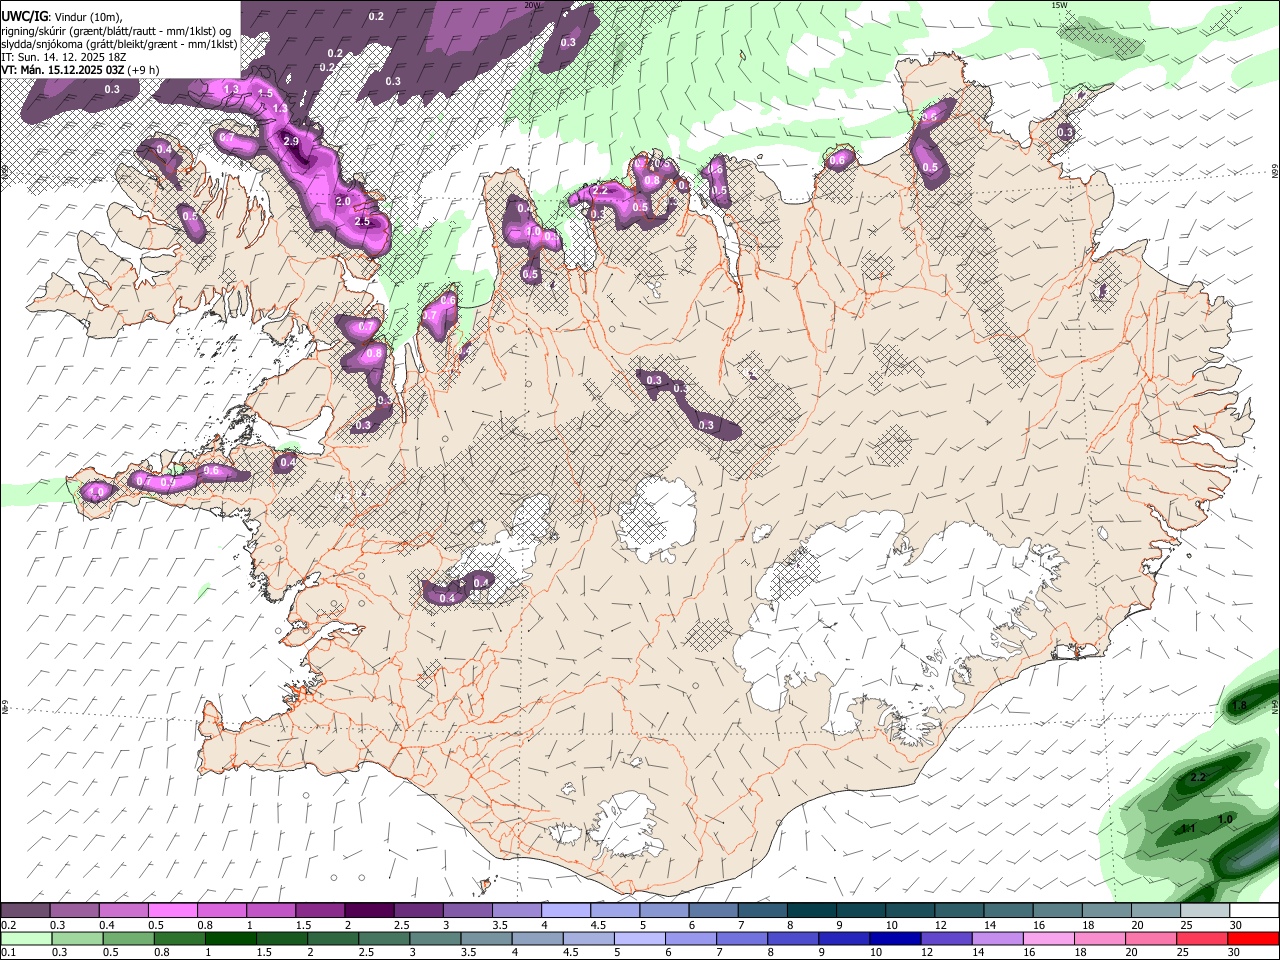
Task: Click the 0.2 label in the upper legend
Action: coord(8,925)
